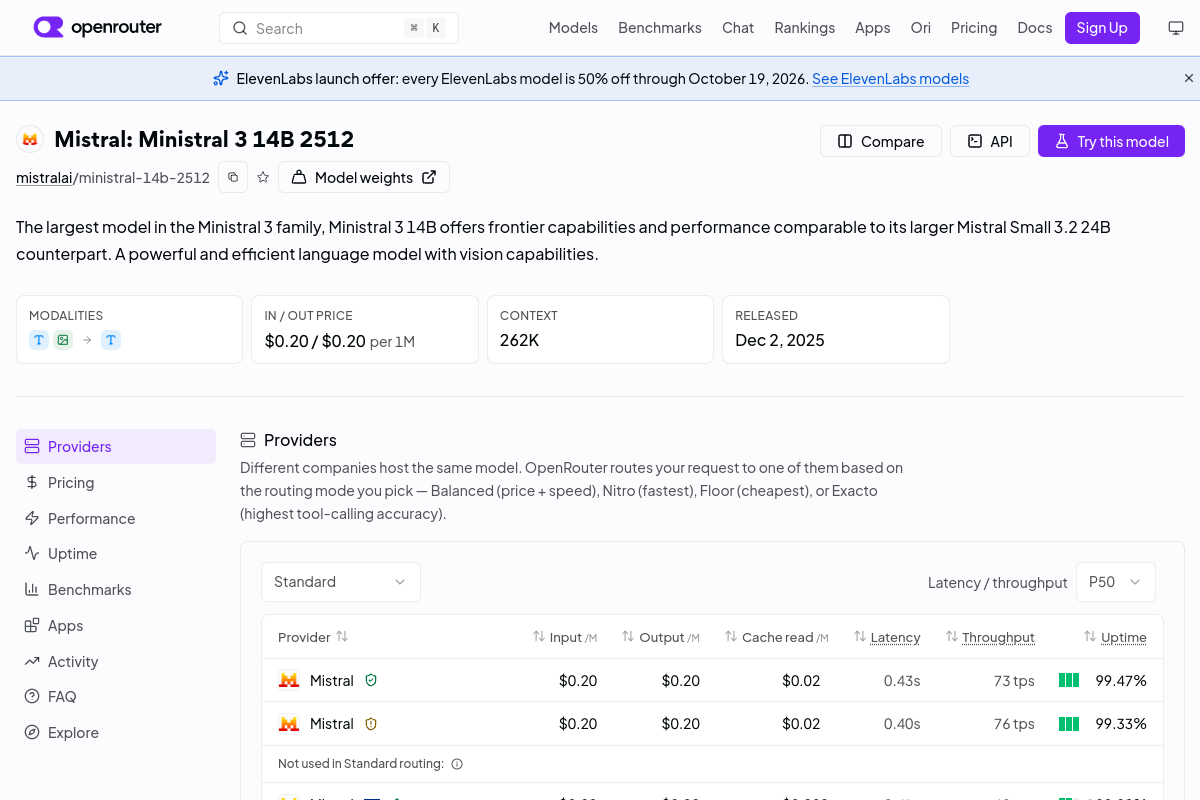Sort the provider table by the Uptime column
Image resolution: width=1200 pixels, height=800 pixels.
(1115, 637)
